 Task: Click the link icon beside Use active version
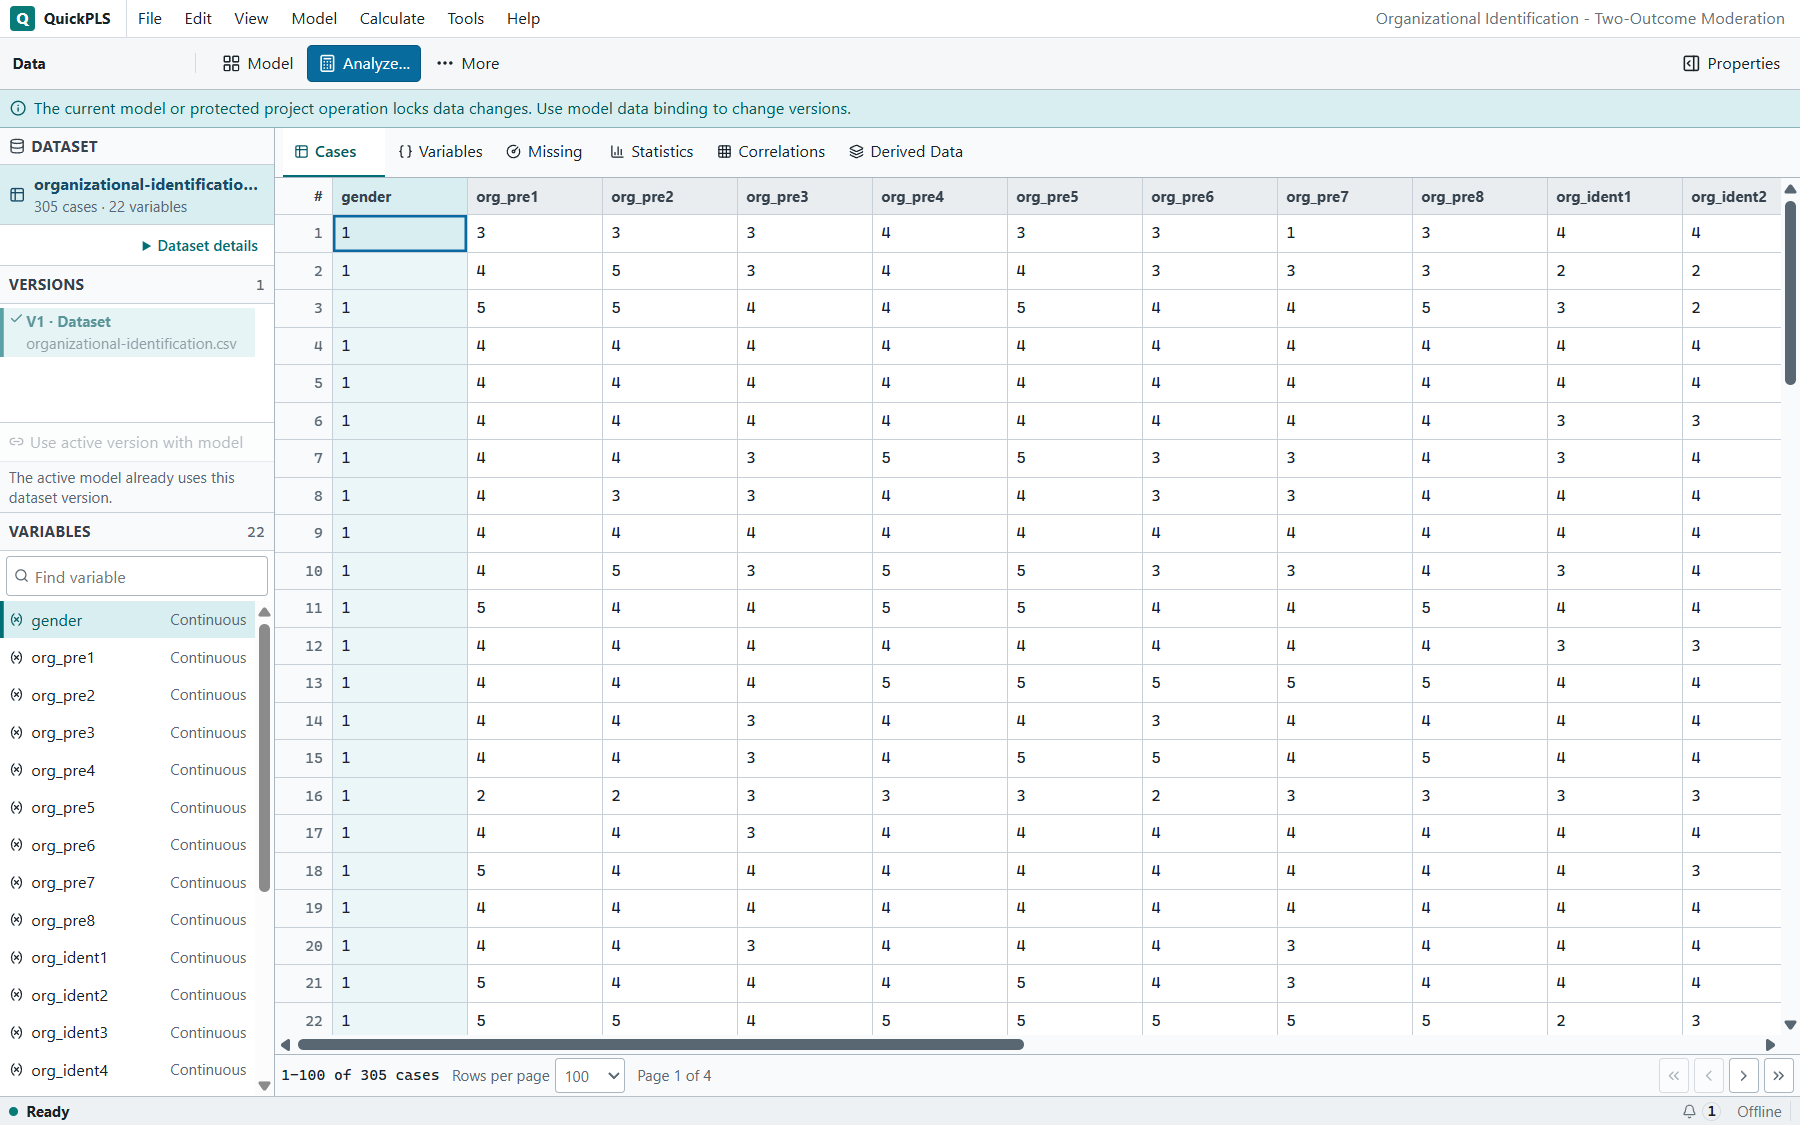tap(16, 442)
